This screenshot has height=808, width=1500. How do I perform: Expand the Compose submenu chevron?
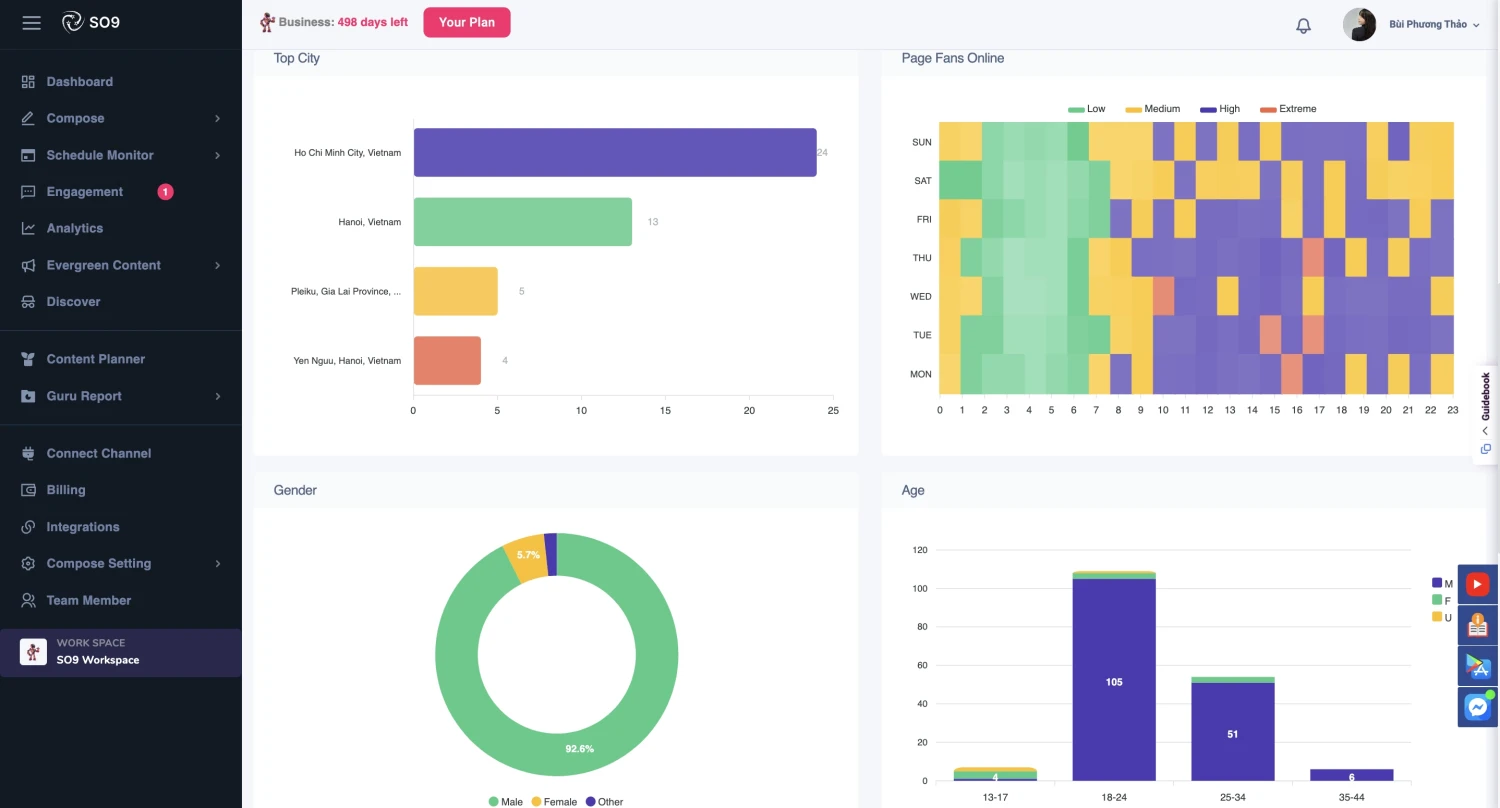pos(217,119)
